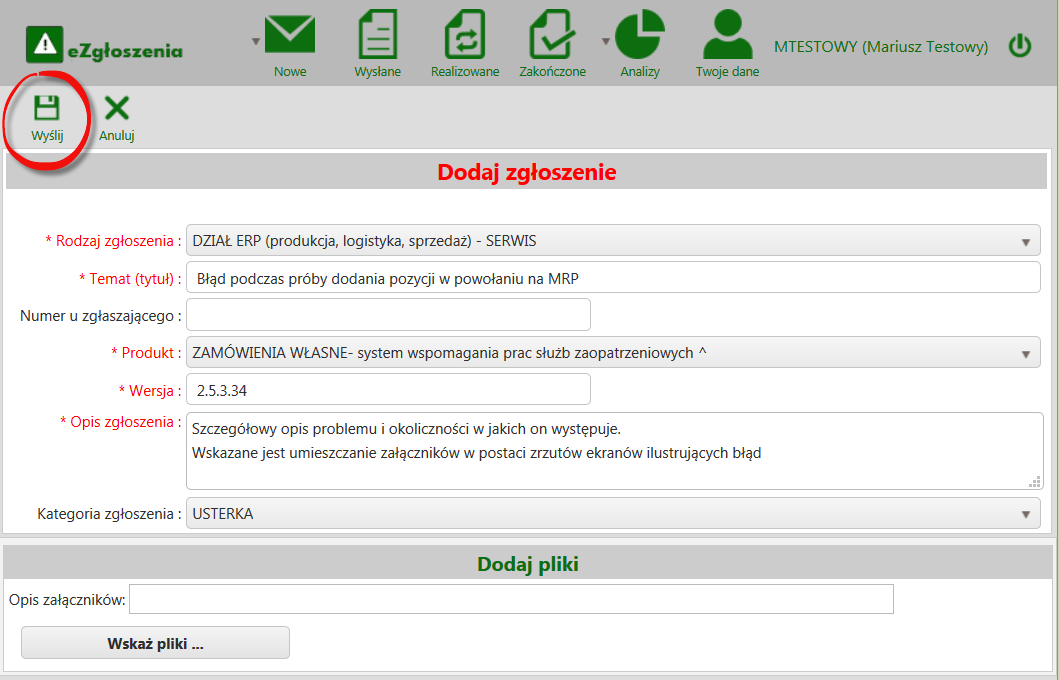This screenshot has height=680, width=1059.
Task: Click the Temat (tytuł) input field
Action: (x=613, y=278)
